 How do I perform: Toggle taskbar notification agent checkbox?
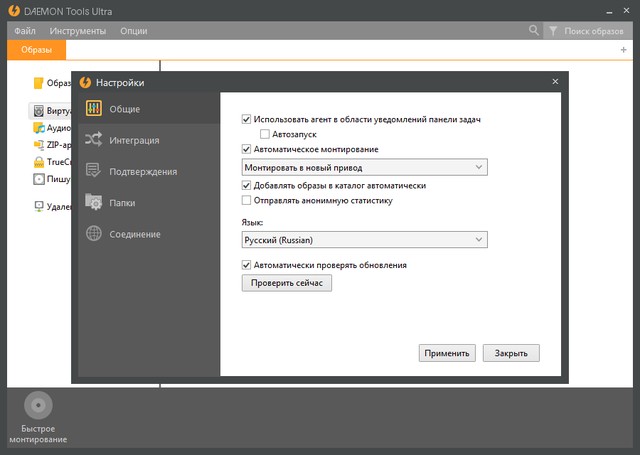pyautogui.click(x=246, y=119)
